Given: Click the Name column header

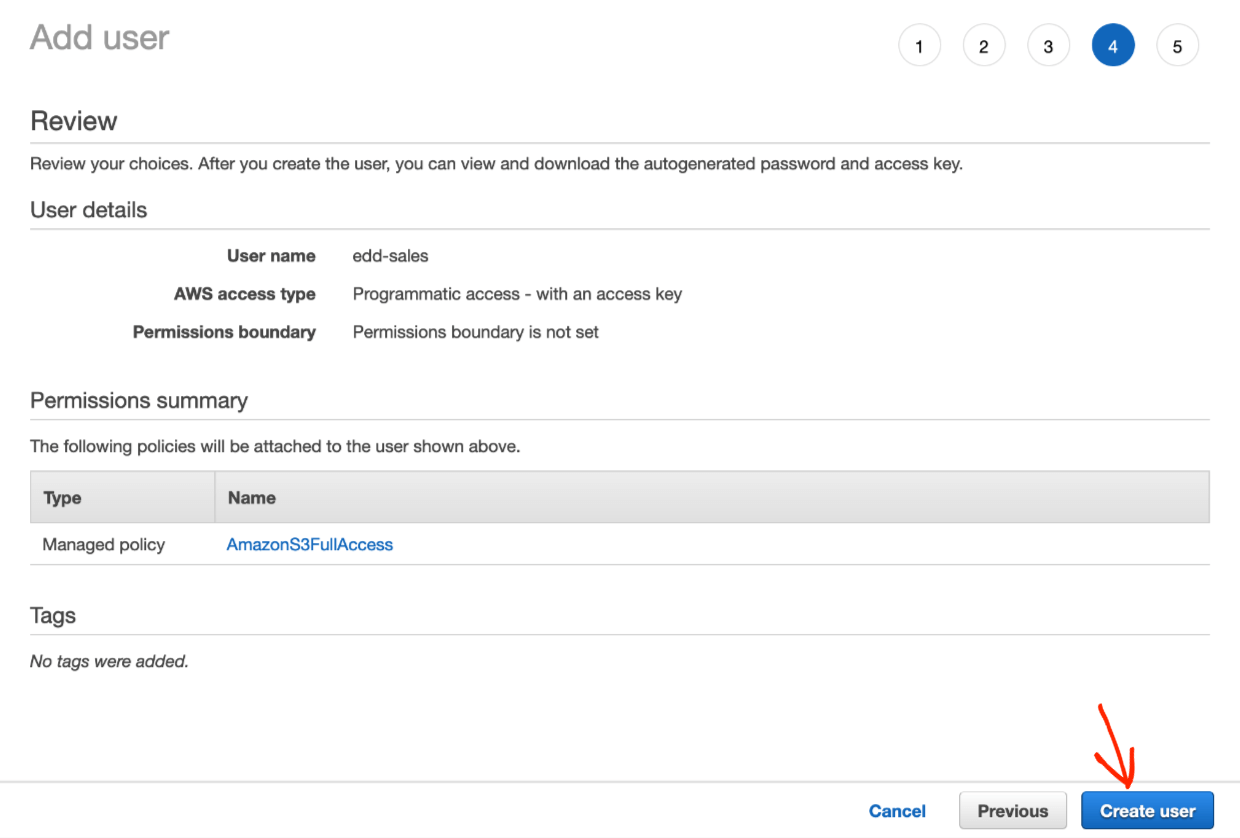Looking at the screenshot, I should 251,497.
